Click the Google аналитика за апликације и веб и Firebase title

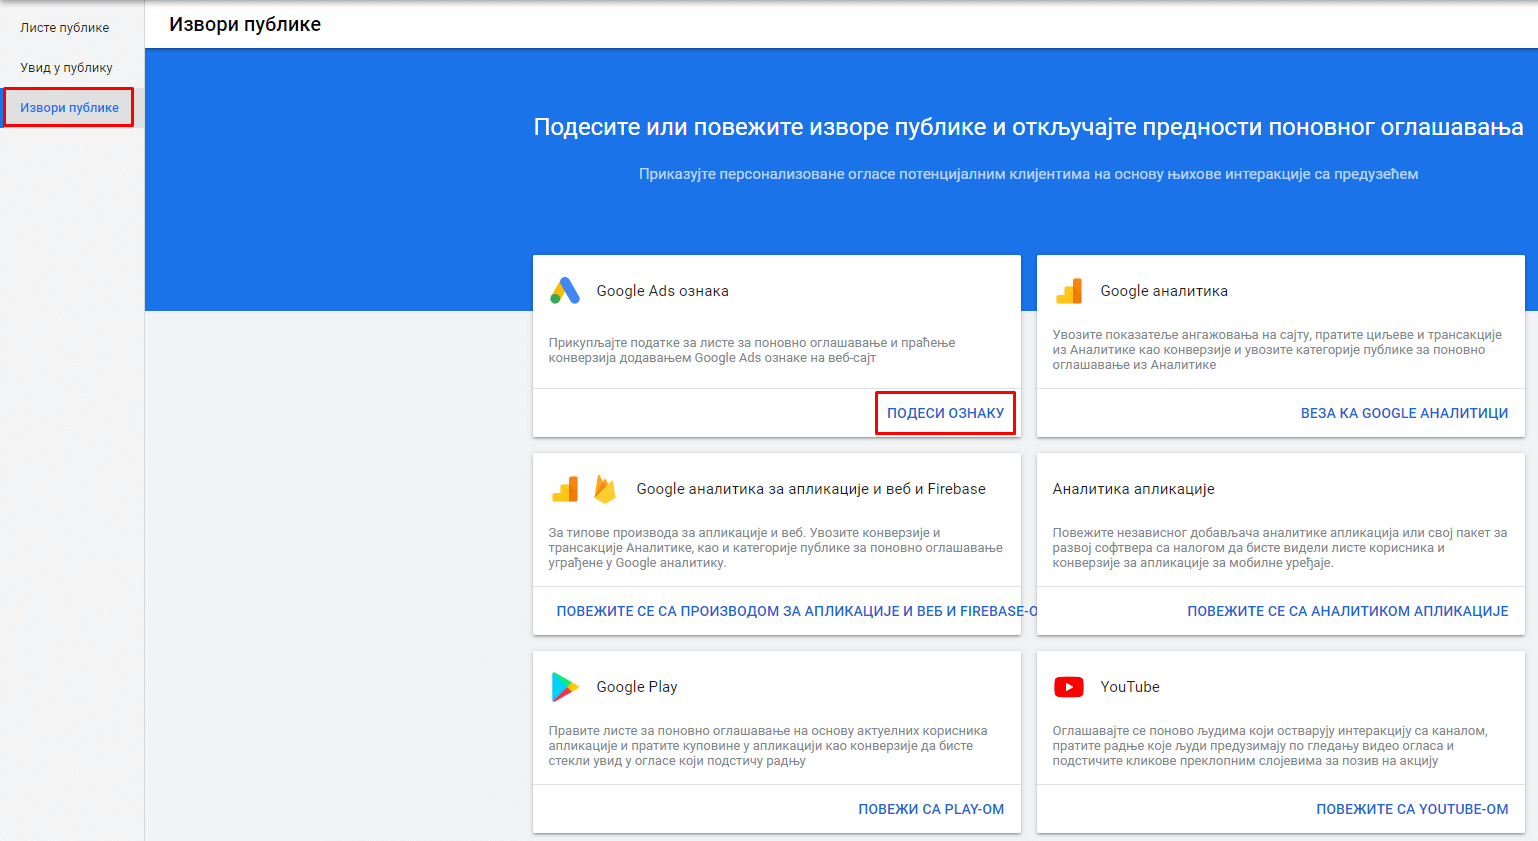[811, 489]
